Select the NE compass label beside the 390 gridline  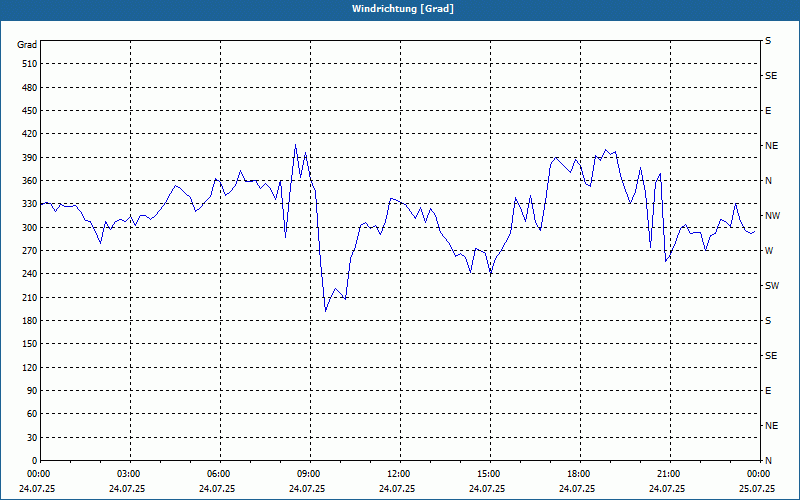[771, 146]
